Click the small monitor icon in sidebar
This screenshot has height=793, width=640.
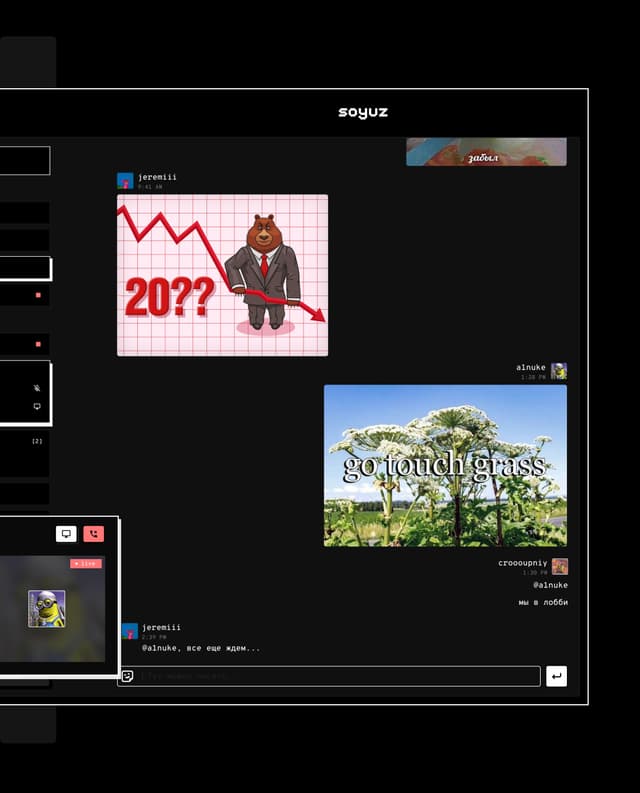(x=37, y=406)
